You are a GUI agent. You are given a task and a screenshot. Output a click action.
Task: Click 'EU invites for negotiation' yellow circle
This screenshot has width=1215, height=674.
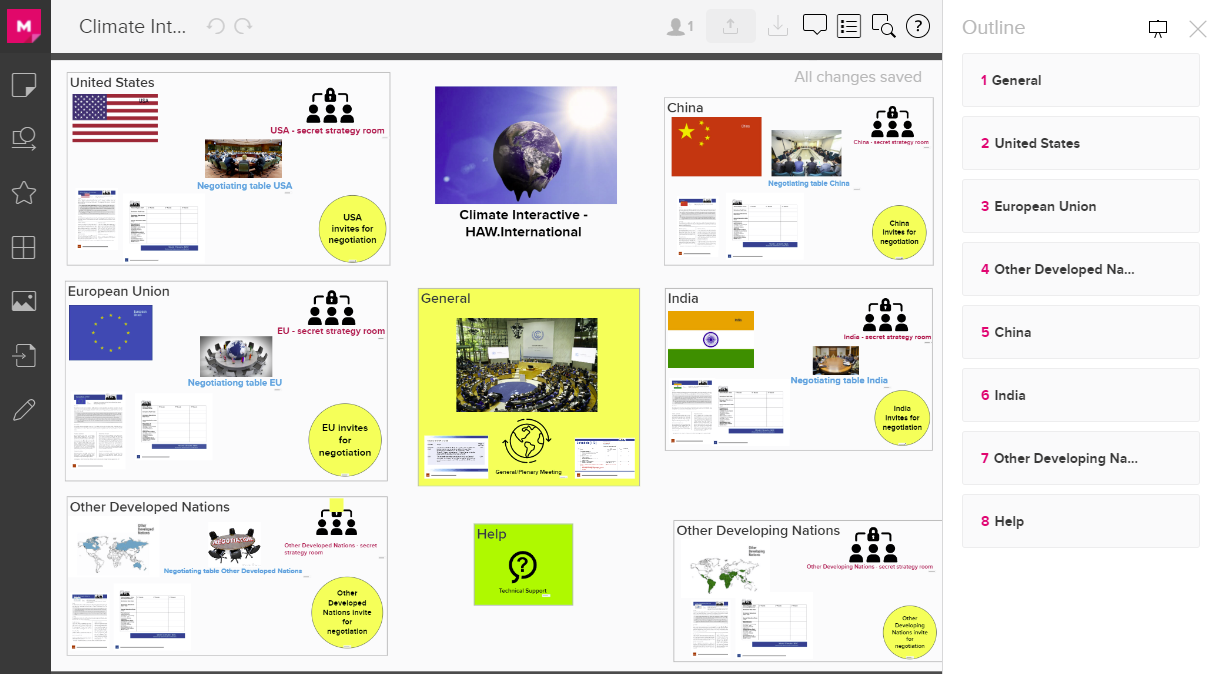[345, 440]
